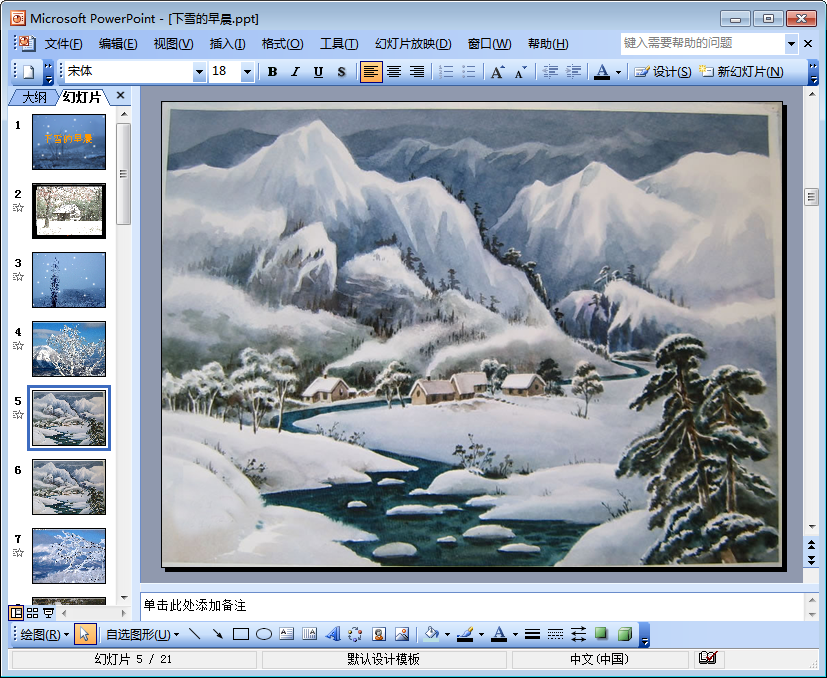Switch to the 大纲 outline tab
This screenshot has width=827, height=678.
(x=34, y=97)
